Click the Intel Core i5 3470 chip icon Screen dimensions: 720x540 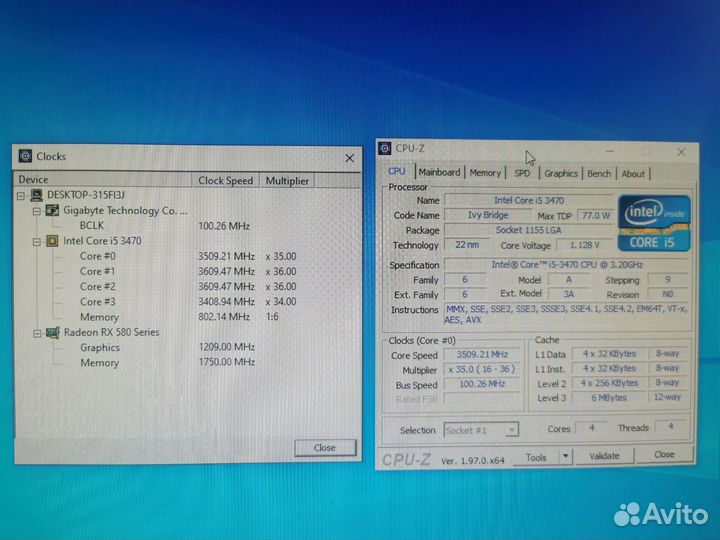52,241
